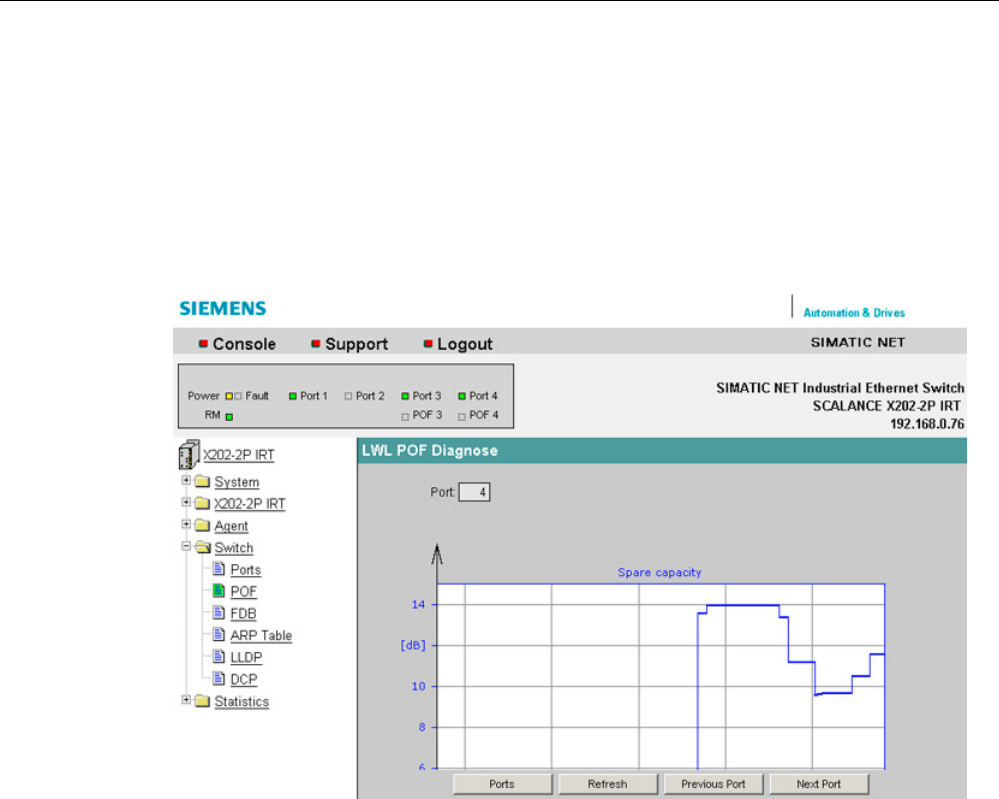Click the Spare capacity graph line
The image size is (999, 799).
pos(742,605)
